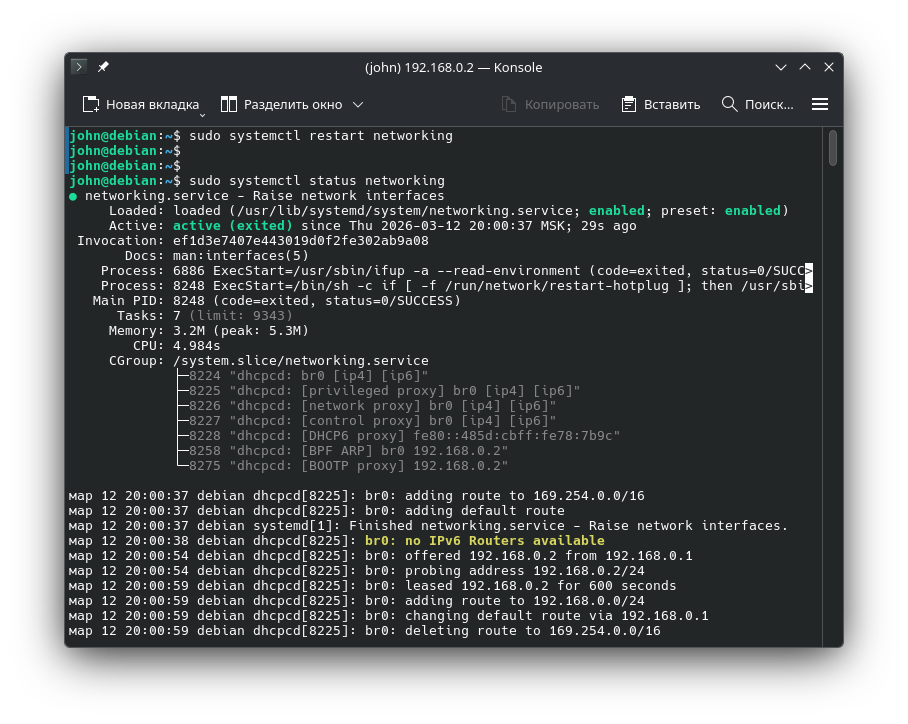Maximize the Konsole window
This screenshot has width=908, height=724.
(805, 67)
